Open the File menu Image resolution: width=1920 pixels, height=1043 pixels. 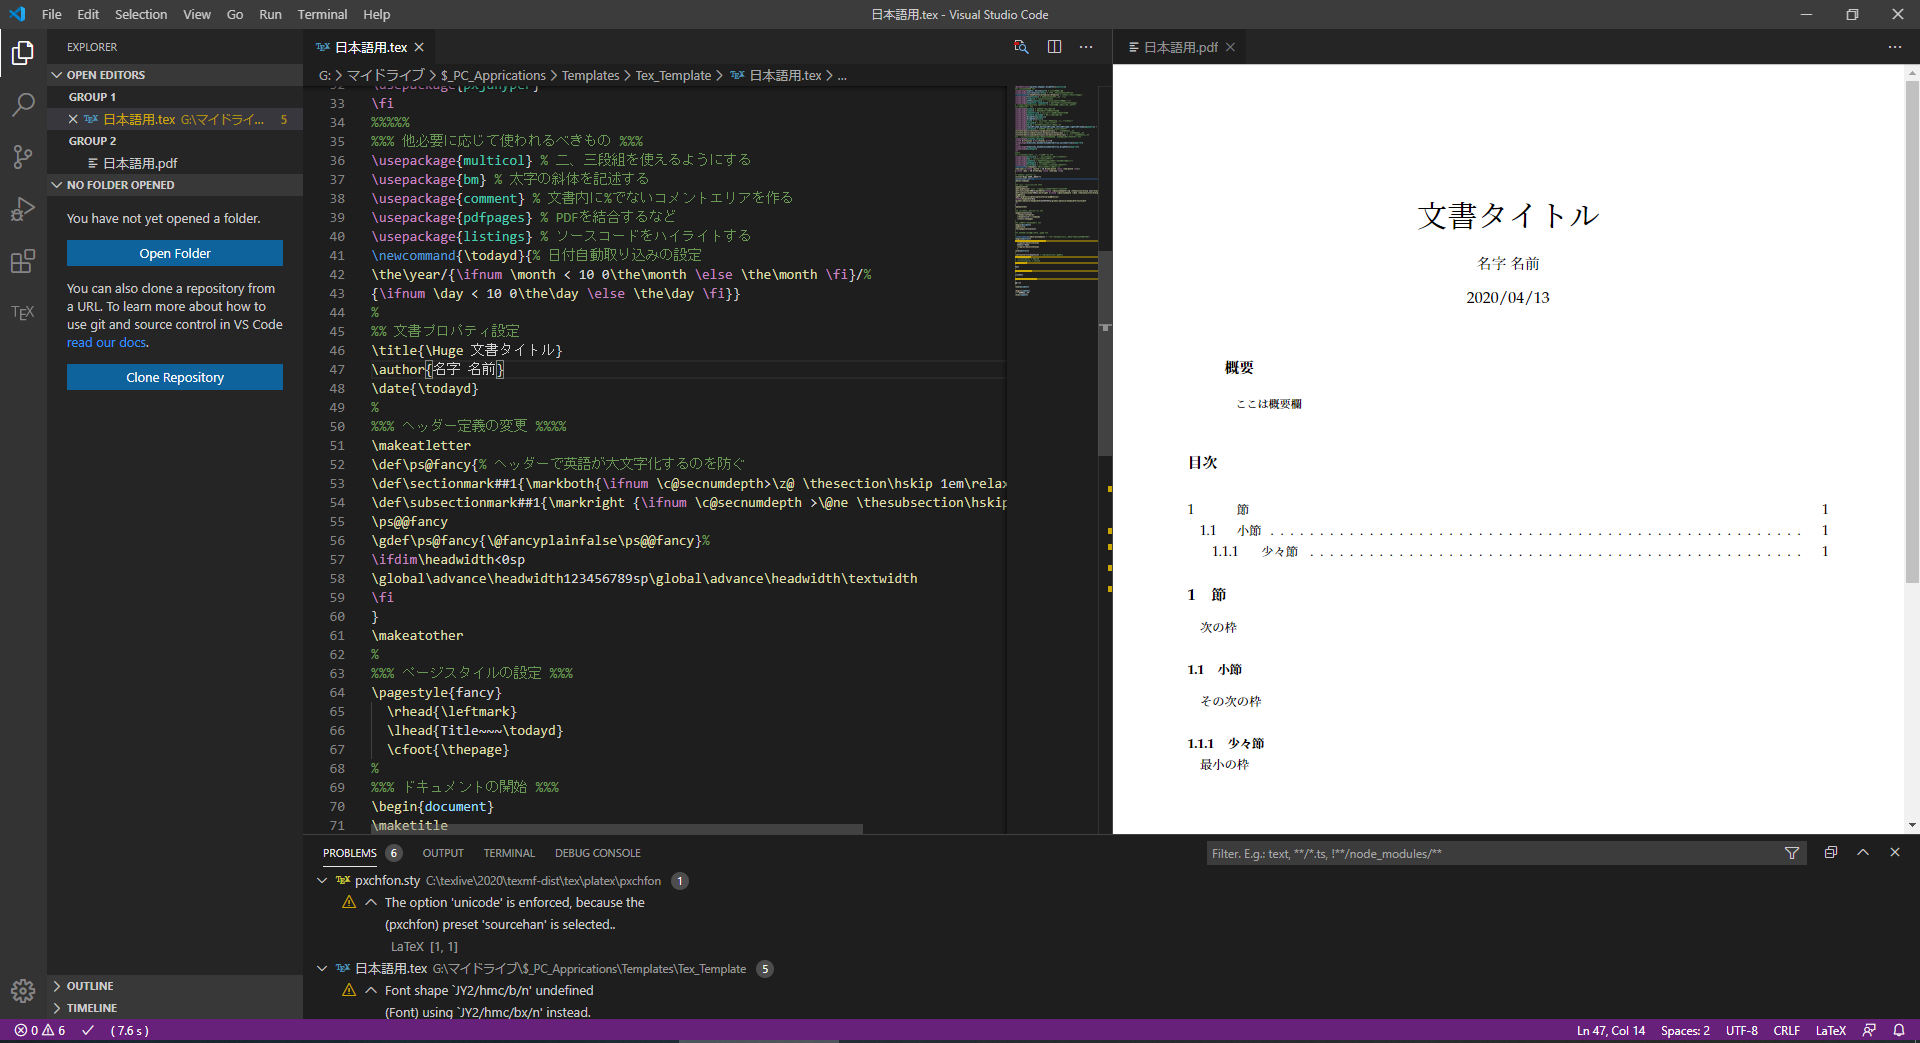(52, 14)
